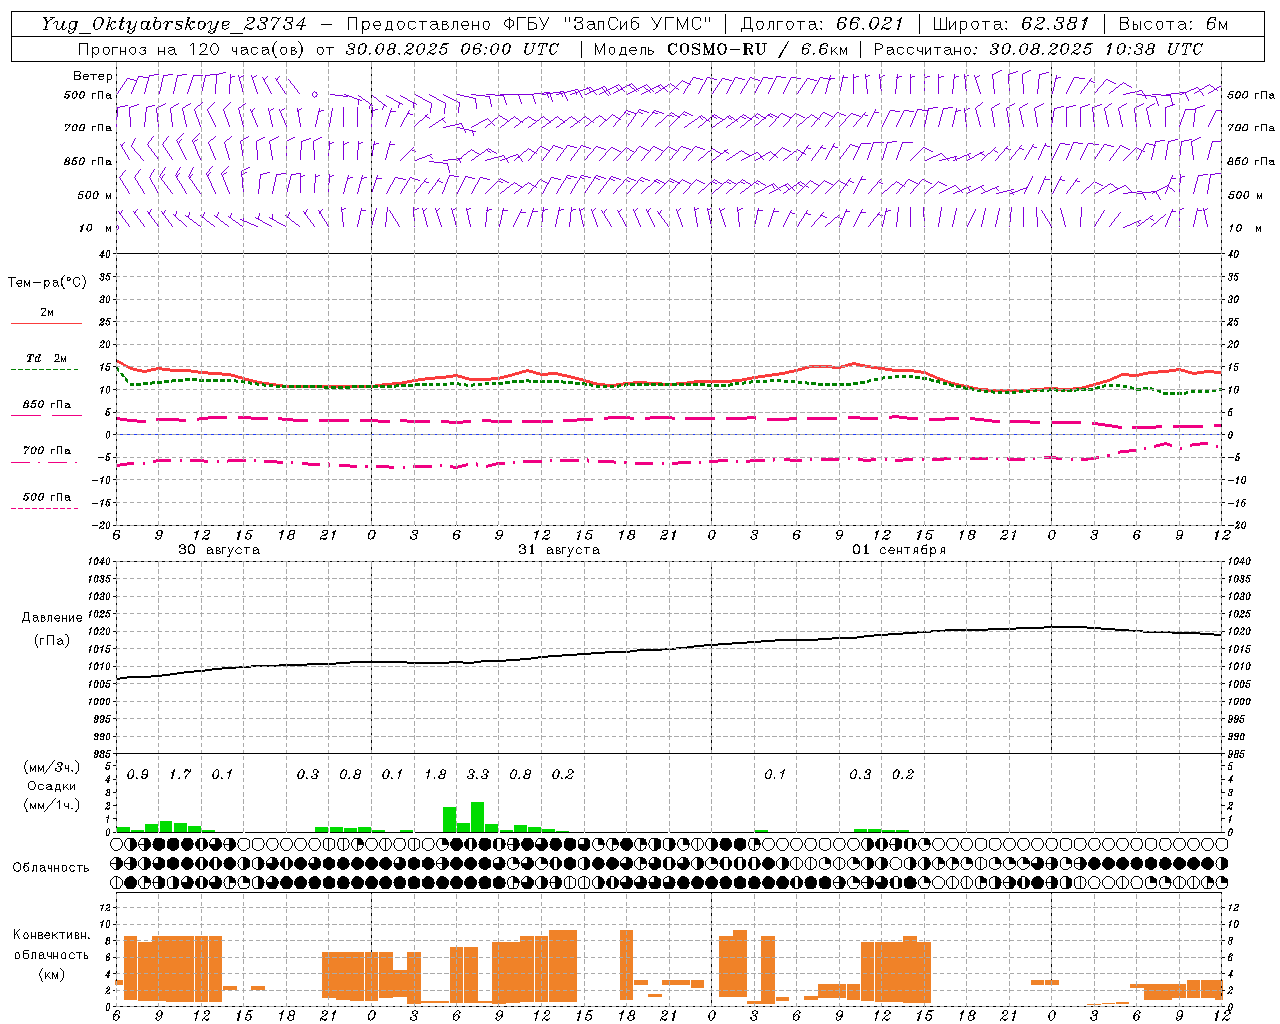Click the 'Тем-ра(°C)' temperature label
Image resolution: width=1280 pixels, height=1024 pixels.
pos(47,283)
